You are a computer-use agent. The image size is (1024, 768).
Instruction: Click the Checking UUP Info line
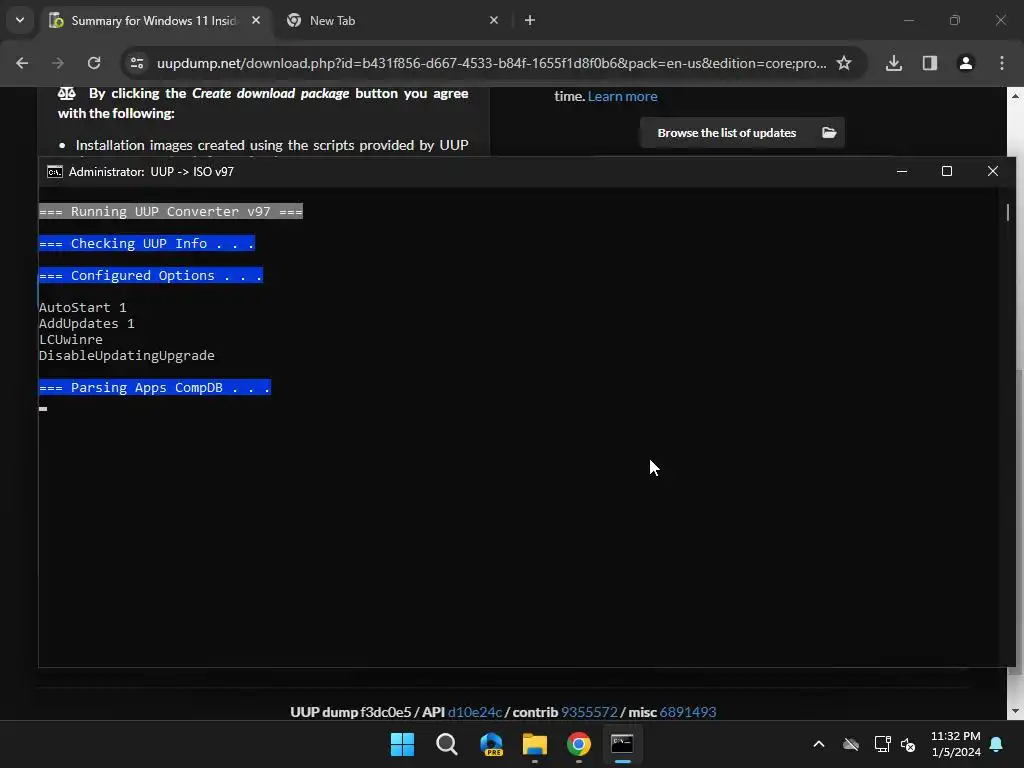point(146,243)
